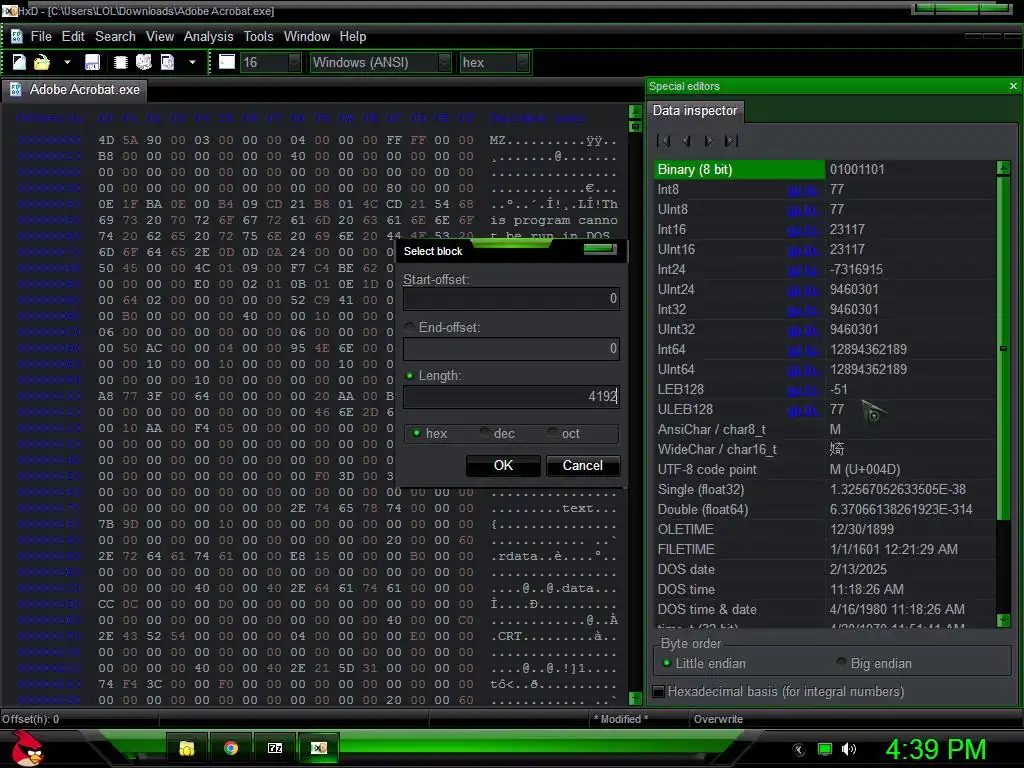Open File Explorer from the taskbar
The image size is (1024, 768).
pos(187,748)
